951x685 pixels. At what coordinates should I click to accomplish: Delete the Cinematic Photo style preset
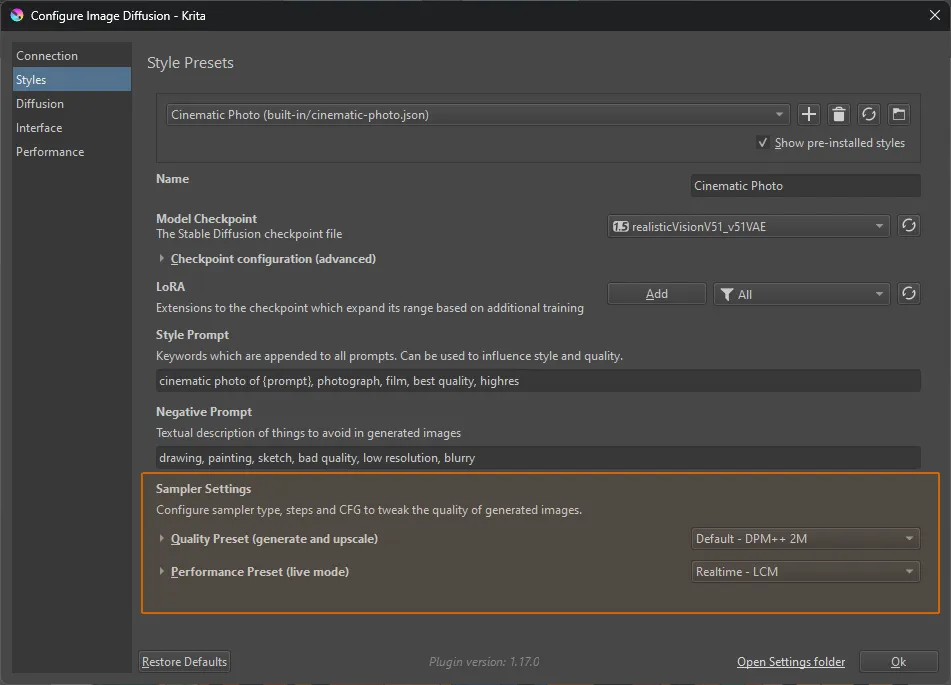(x=838, y=114)
